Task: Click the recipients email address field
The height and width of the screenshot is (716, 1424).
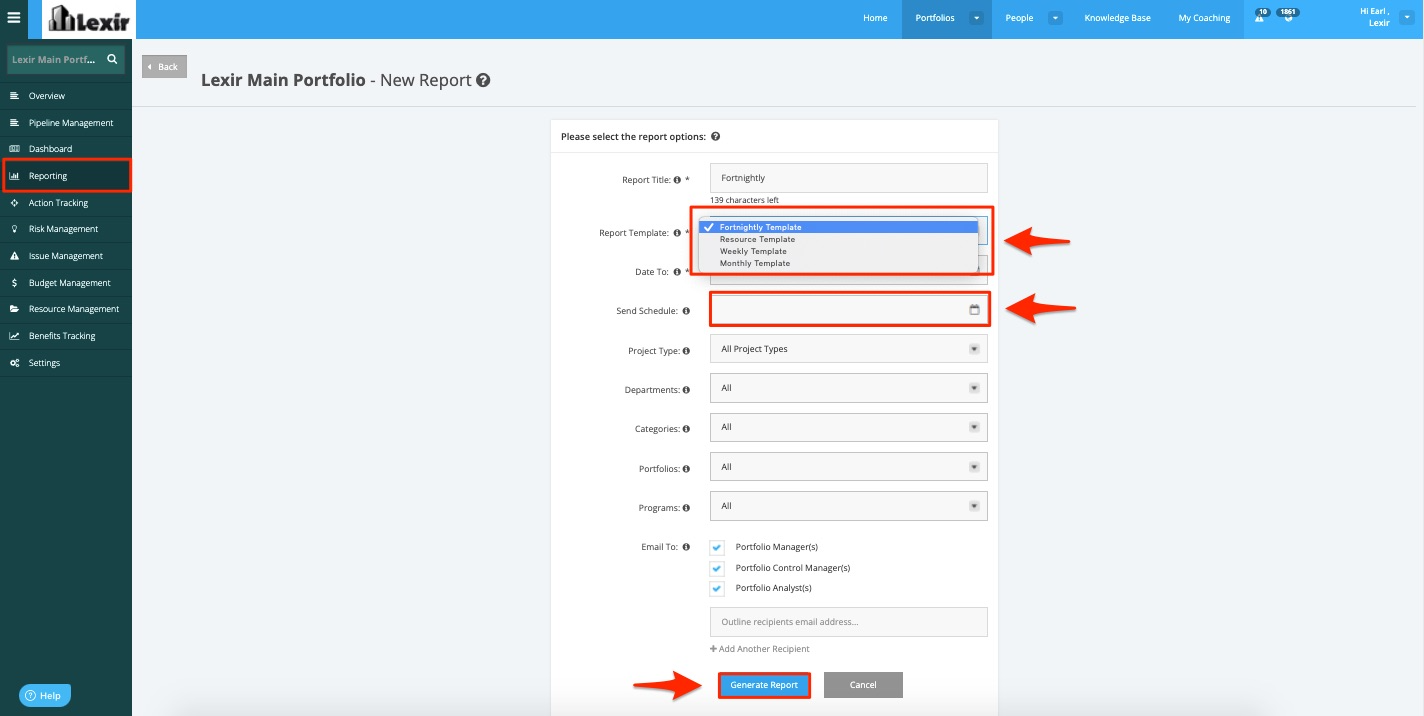Action: pyautogui.click(x=848, y=621)
